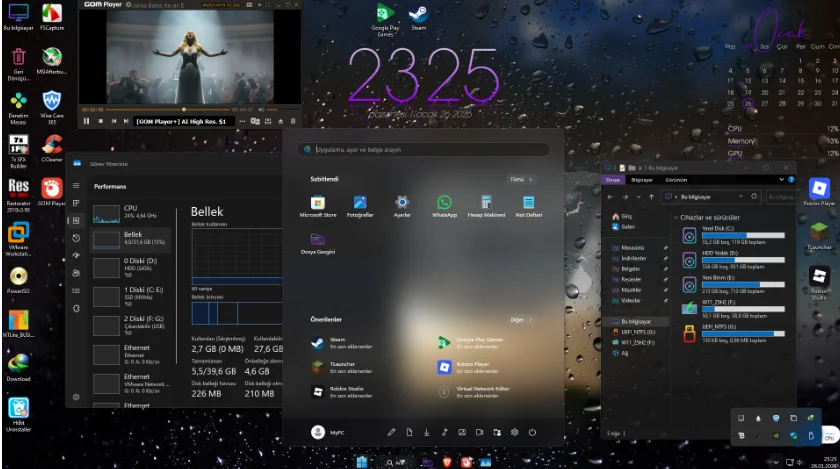840x469 pixels.
Task: Pause playback in GOM Player
Action: click(x=86, y=121)
